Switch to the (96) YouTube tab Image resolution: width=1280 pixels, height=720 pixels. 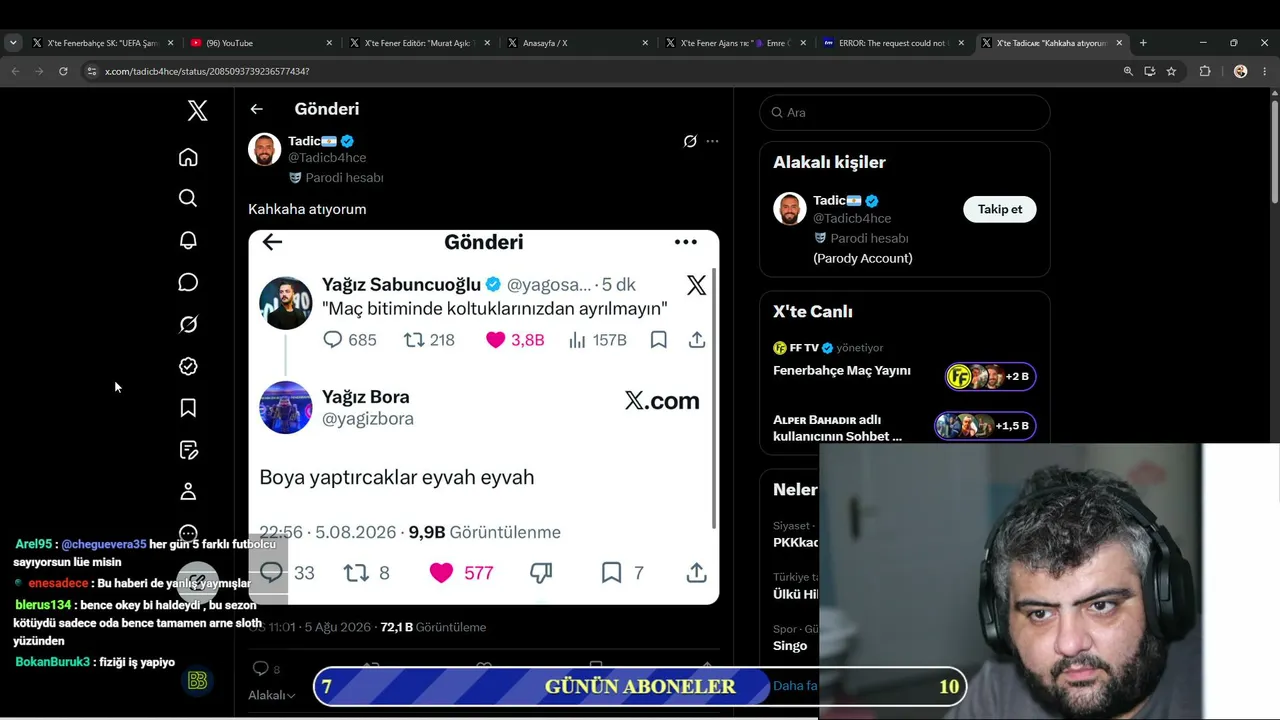coord(261,43)
